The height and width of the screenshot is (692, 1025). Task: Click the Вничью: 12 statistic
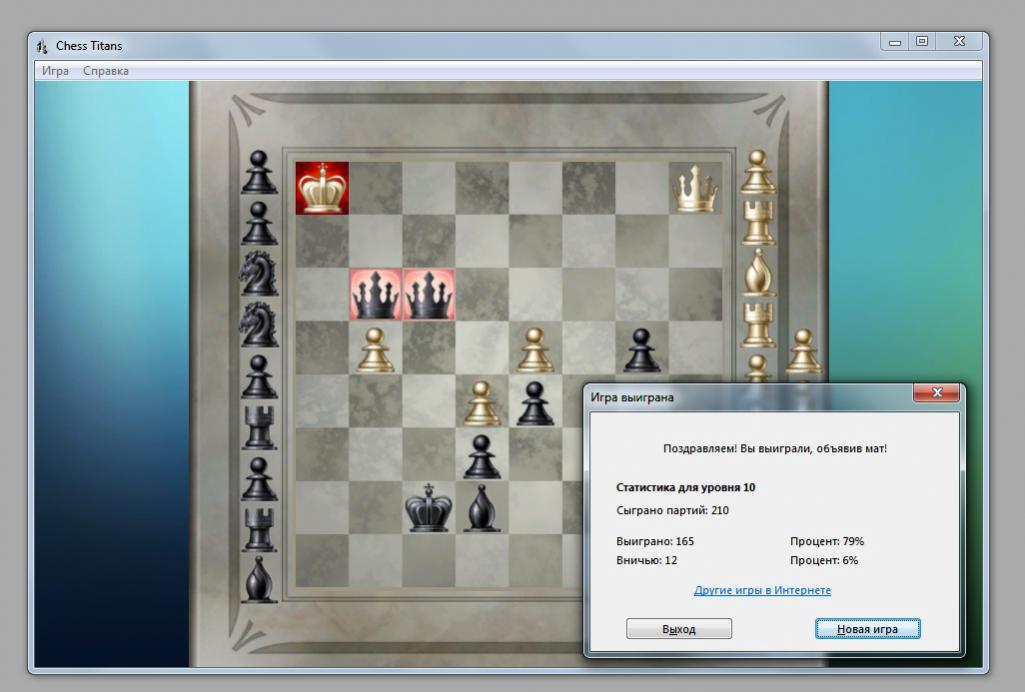(x=647, y=560)
